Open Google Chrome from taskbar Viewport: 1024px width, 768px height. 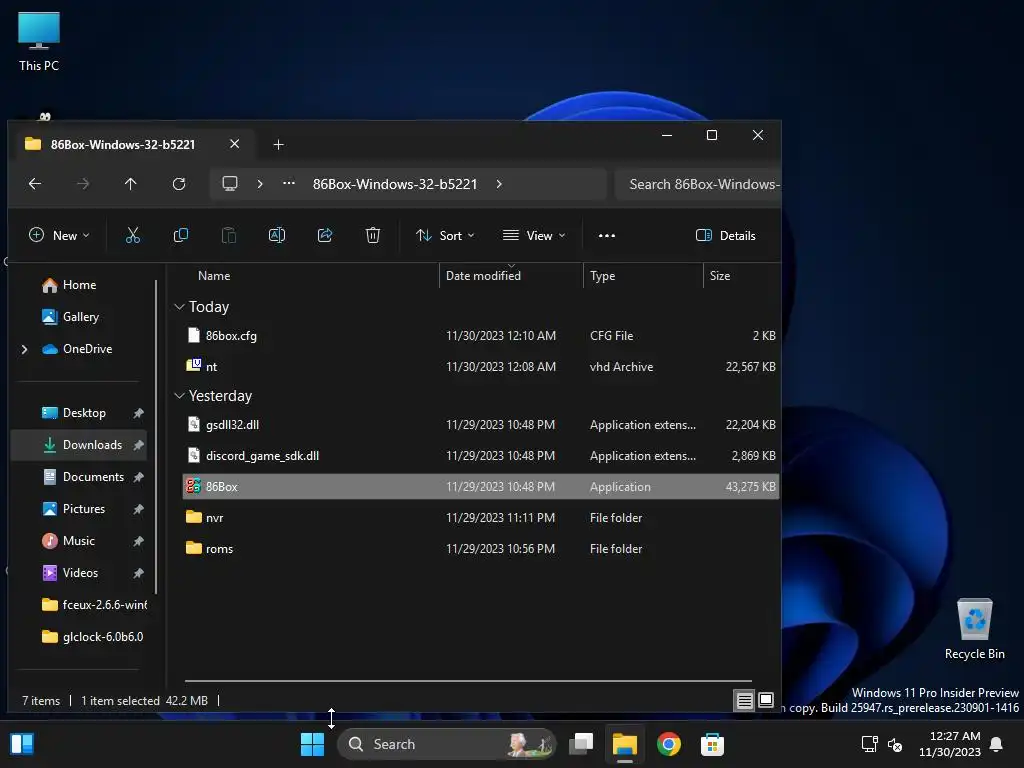click(x=669, y=744)
